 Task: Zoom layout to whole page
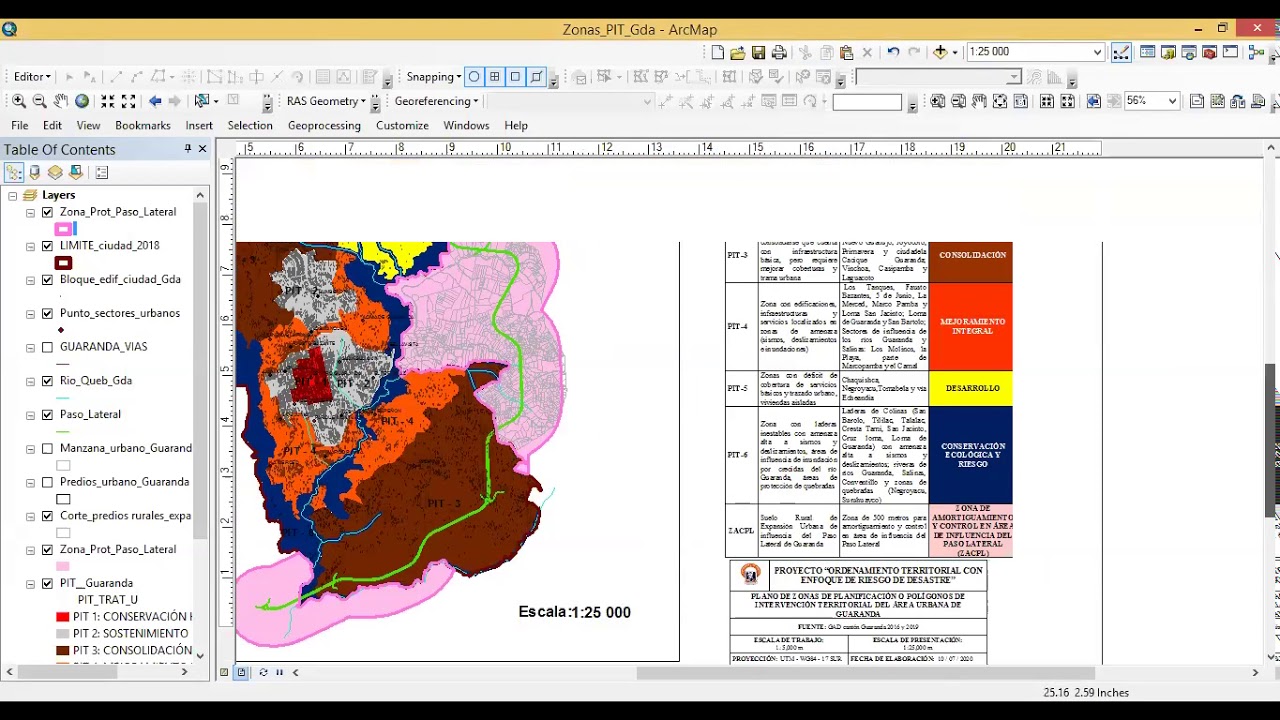[1000, 101]
